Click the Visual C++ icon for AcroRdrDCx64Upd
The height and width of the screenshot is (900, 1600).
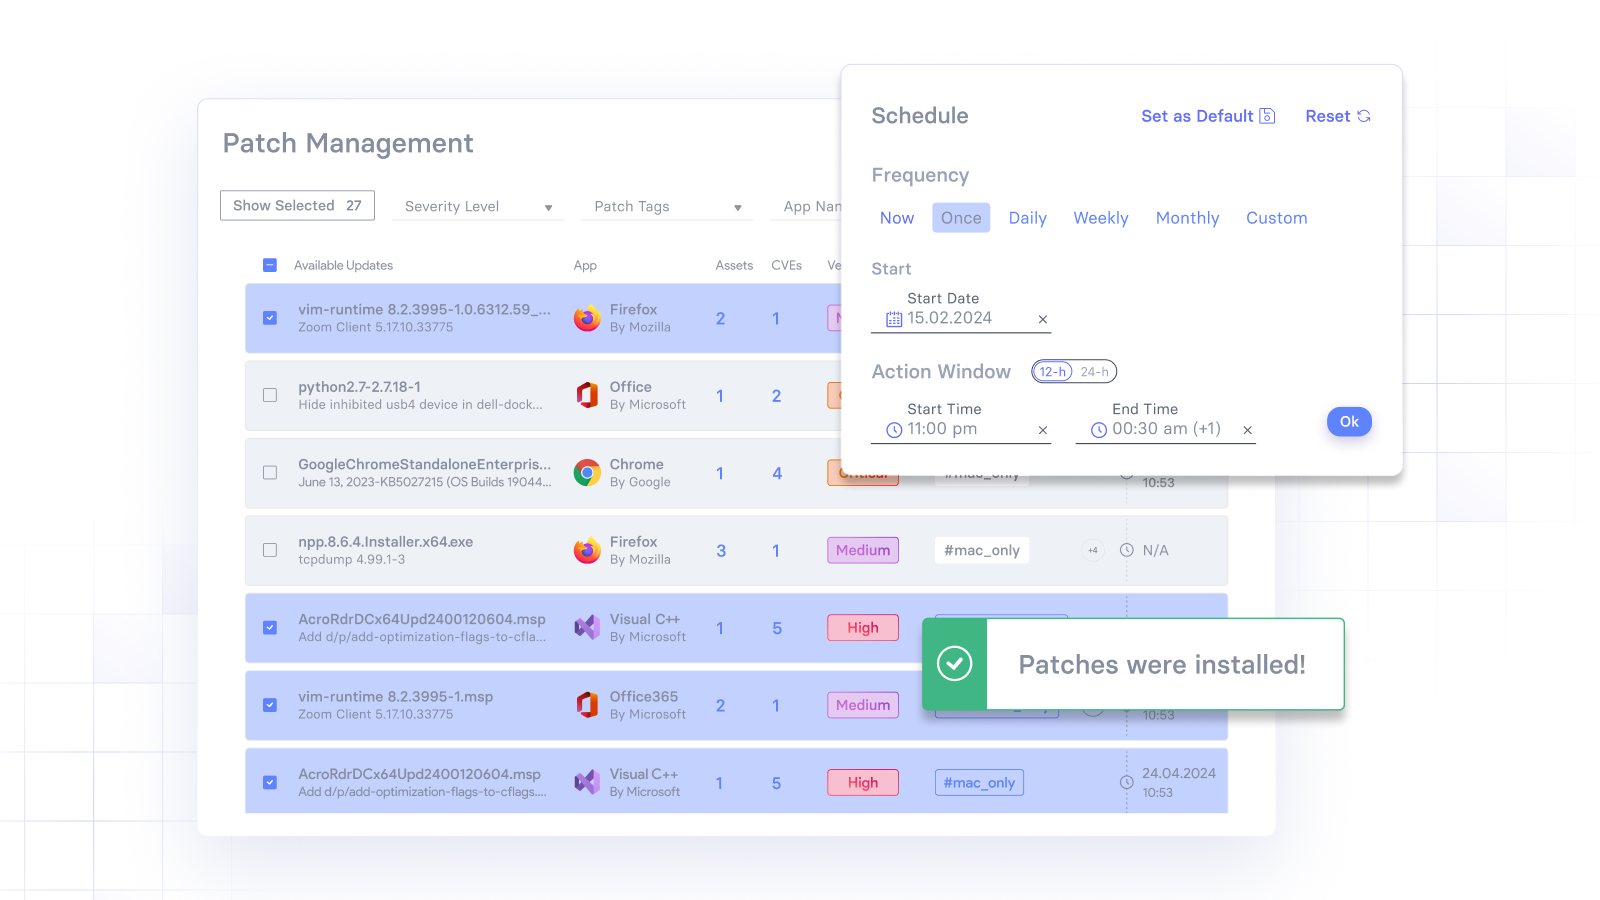587,628
